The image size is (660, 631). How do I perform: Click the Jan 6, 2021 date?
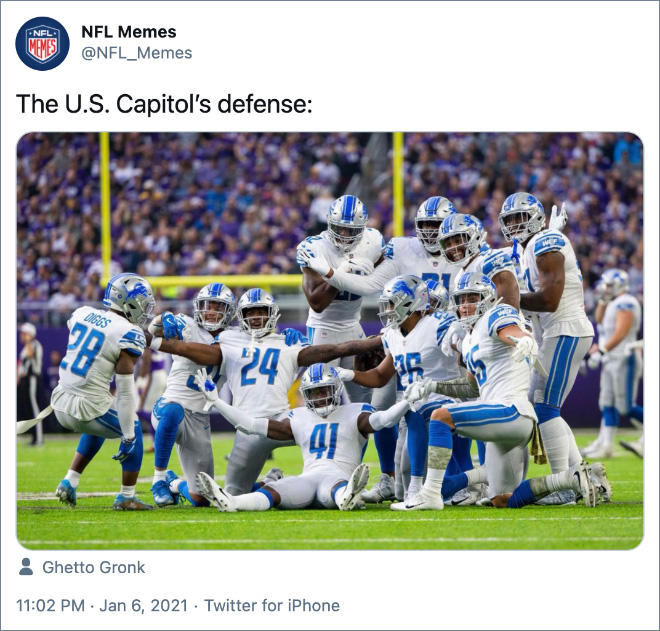pos(144,606)
